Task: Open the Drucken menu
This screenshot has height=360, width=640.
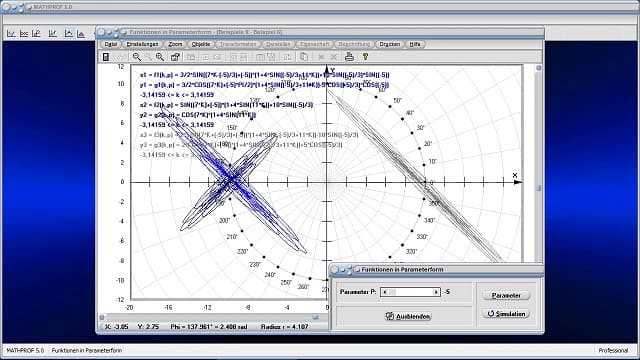Action: coord(389,44)
